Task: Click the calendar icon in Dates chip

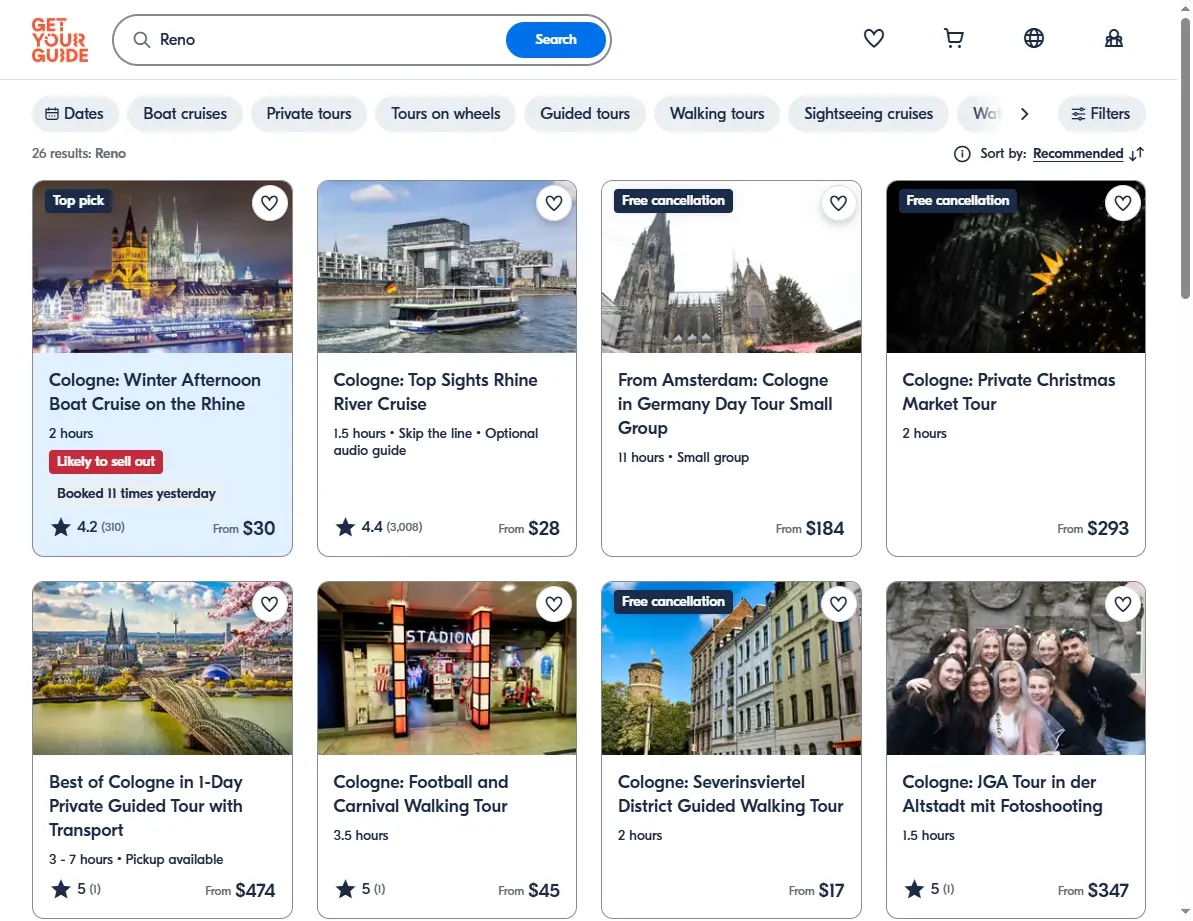Action: (52, 114)
